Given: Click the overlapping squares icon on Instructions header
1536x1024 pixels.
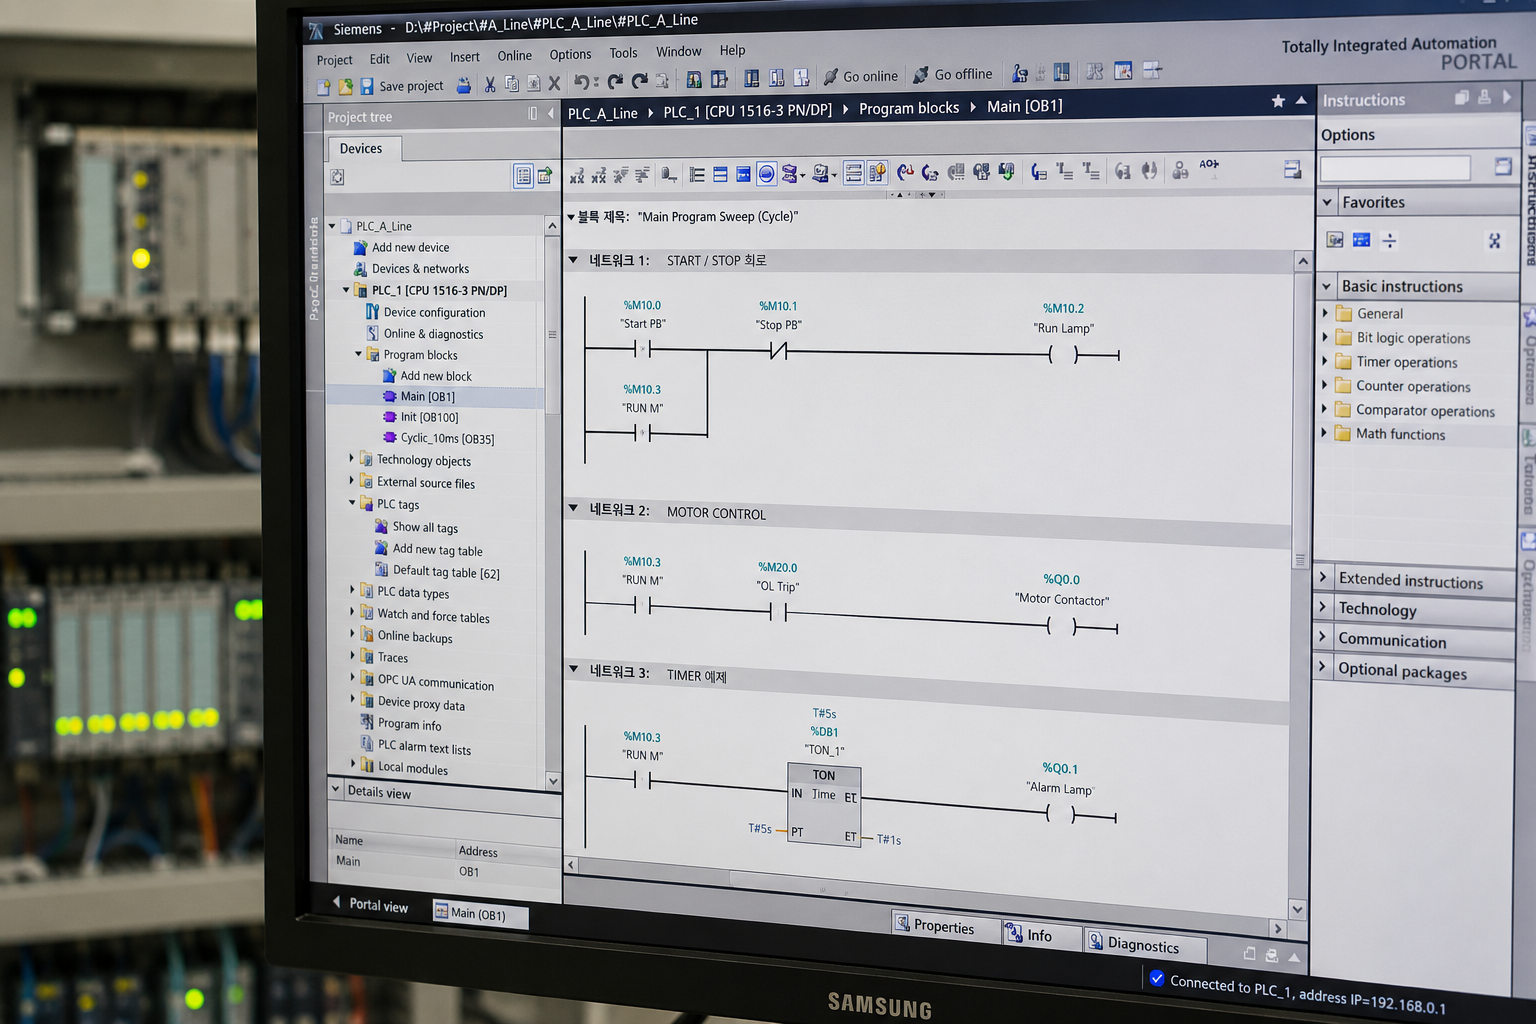Looking at the screenshot, I should click(1462, 97).
